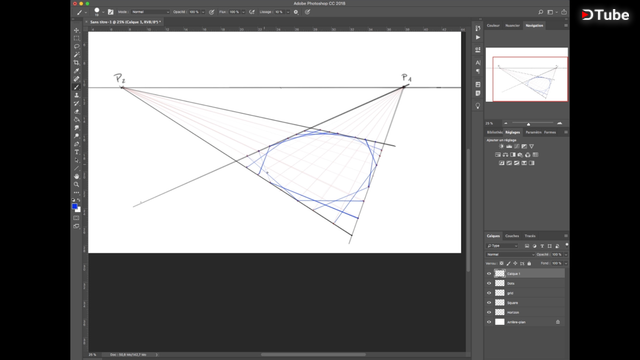640x360 pixels.
Task: Switch to the Bibliothèques tab
Action: coord(494,132)
